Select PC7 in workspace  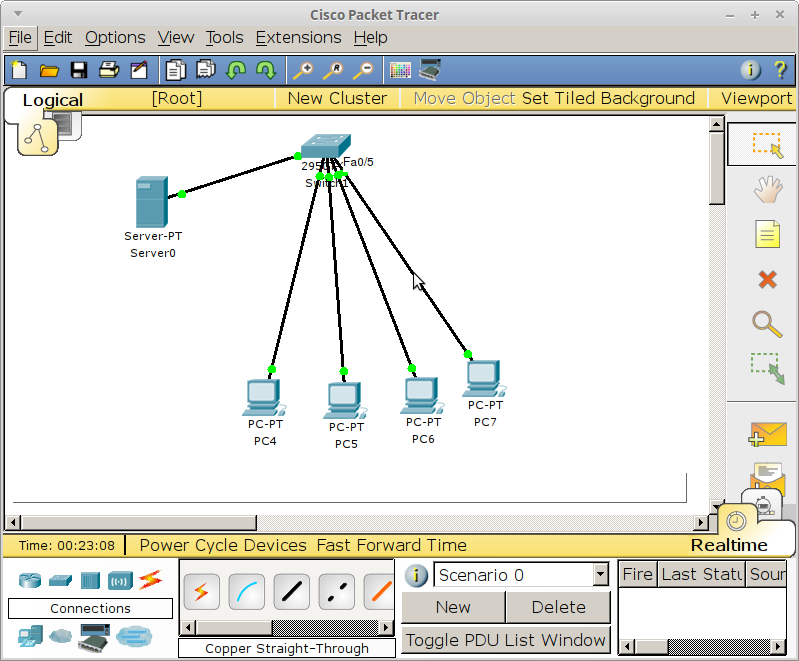click(484, 378)
